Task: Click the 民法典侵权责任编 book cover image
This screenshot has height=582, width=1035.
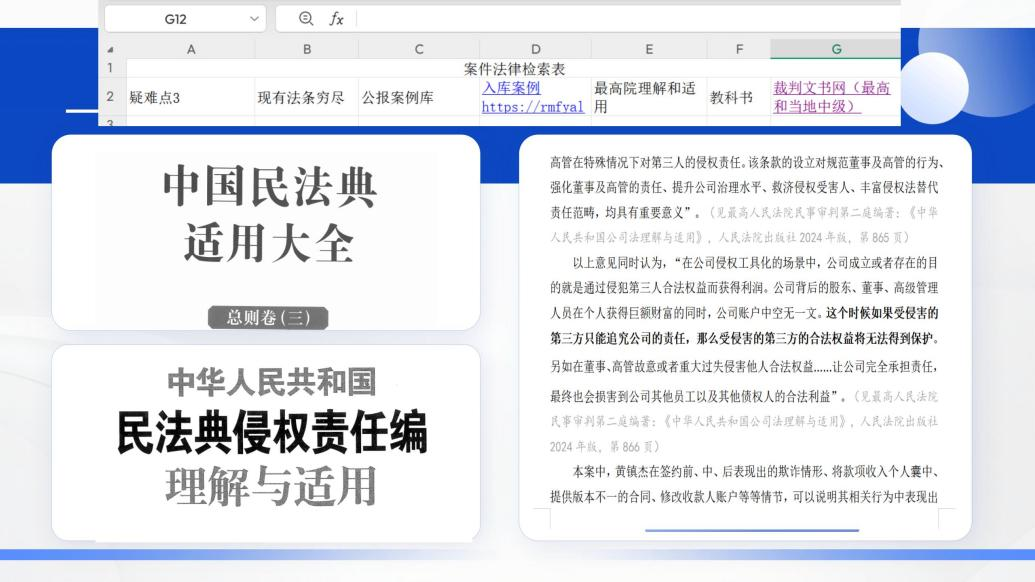Action: [x=266, y=442]
